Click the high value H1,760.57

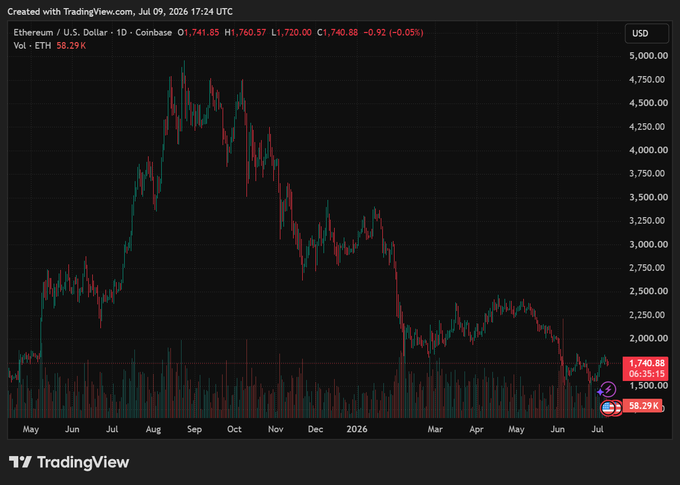[x=245, y=33]
